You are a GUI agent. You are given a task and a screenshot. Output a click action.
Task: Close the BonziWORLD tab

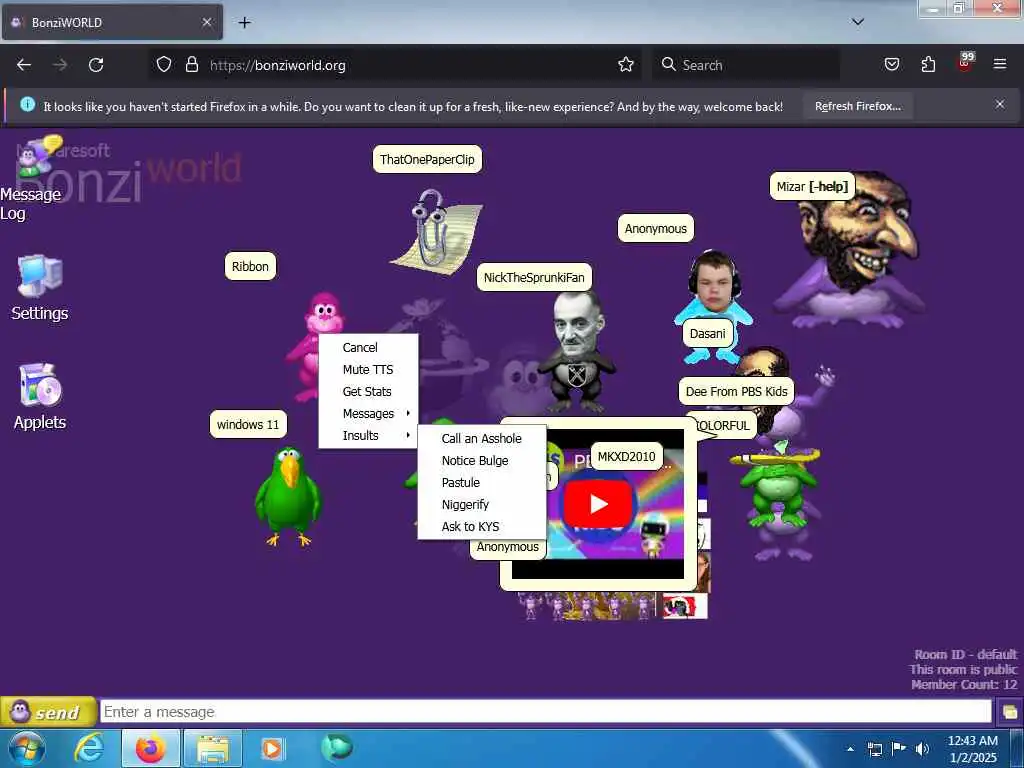(x=206, y=23)
